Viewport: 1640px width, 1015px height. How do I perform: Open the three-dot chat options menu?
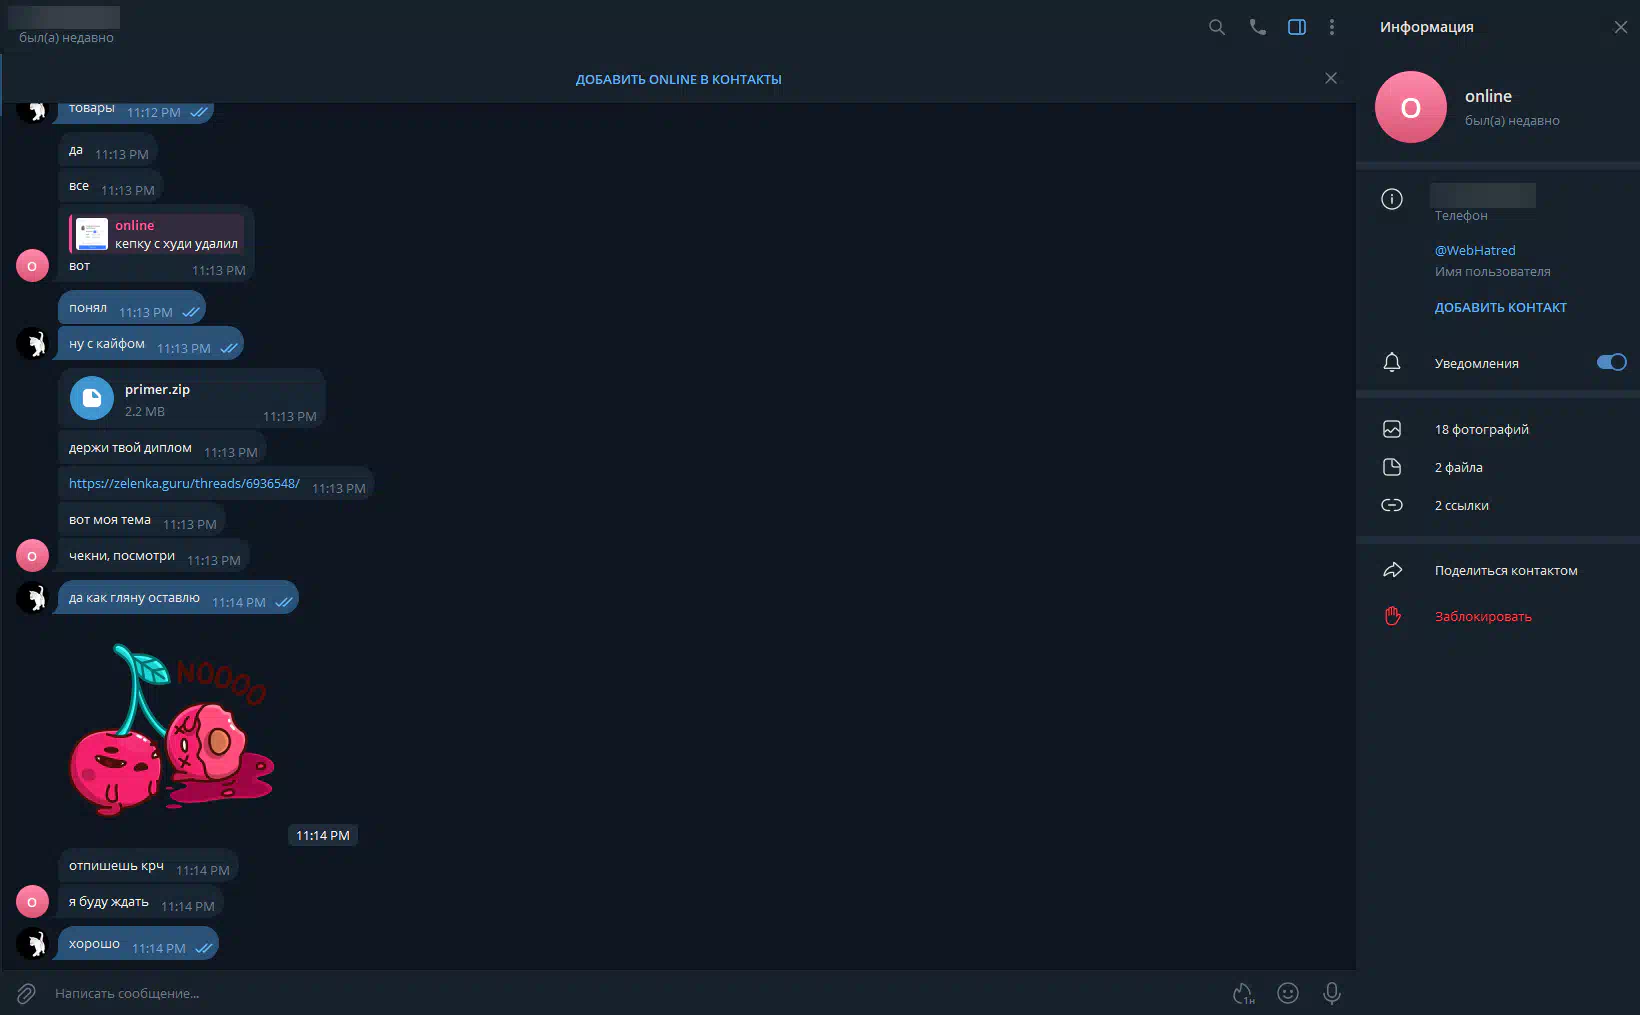(x=1332, y=27)
